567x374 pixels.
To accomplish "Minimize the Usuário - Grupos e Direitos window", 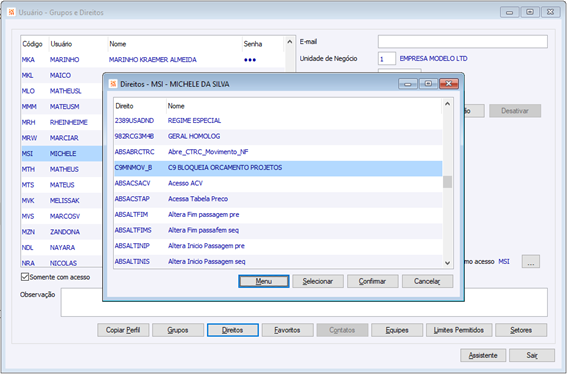I will click(510, 12).
